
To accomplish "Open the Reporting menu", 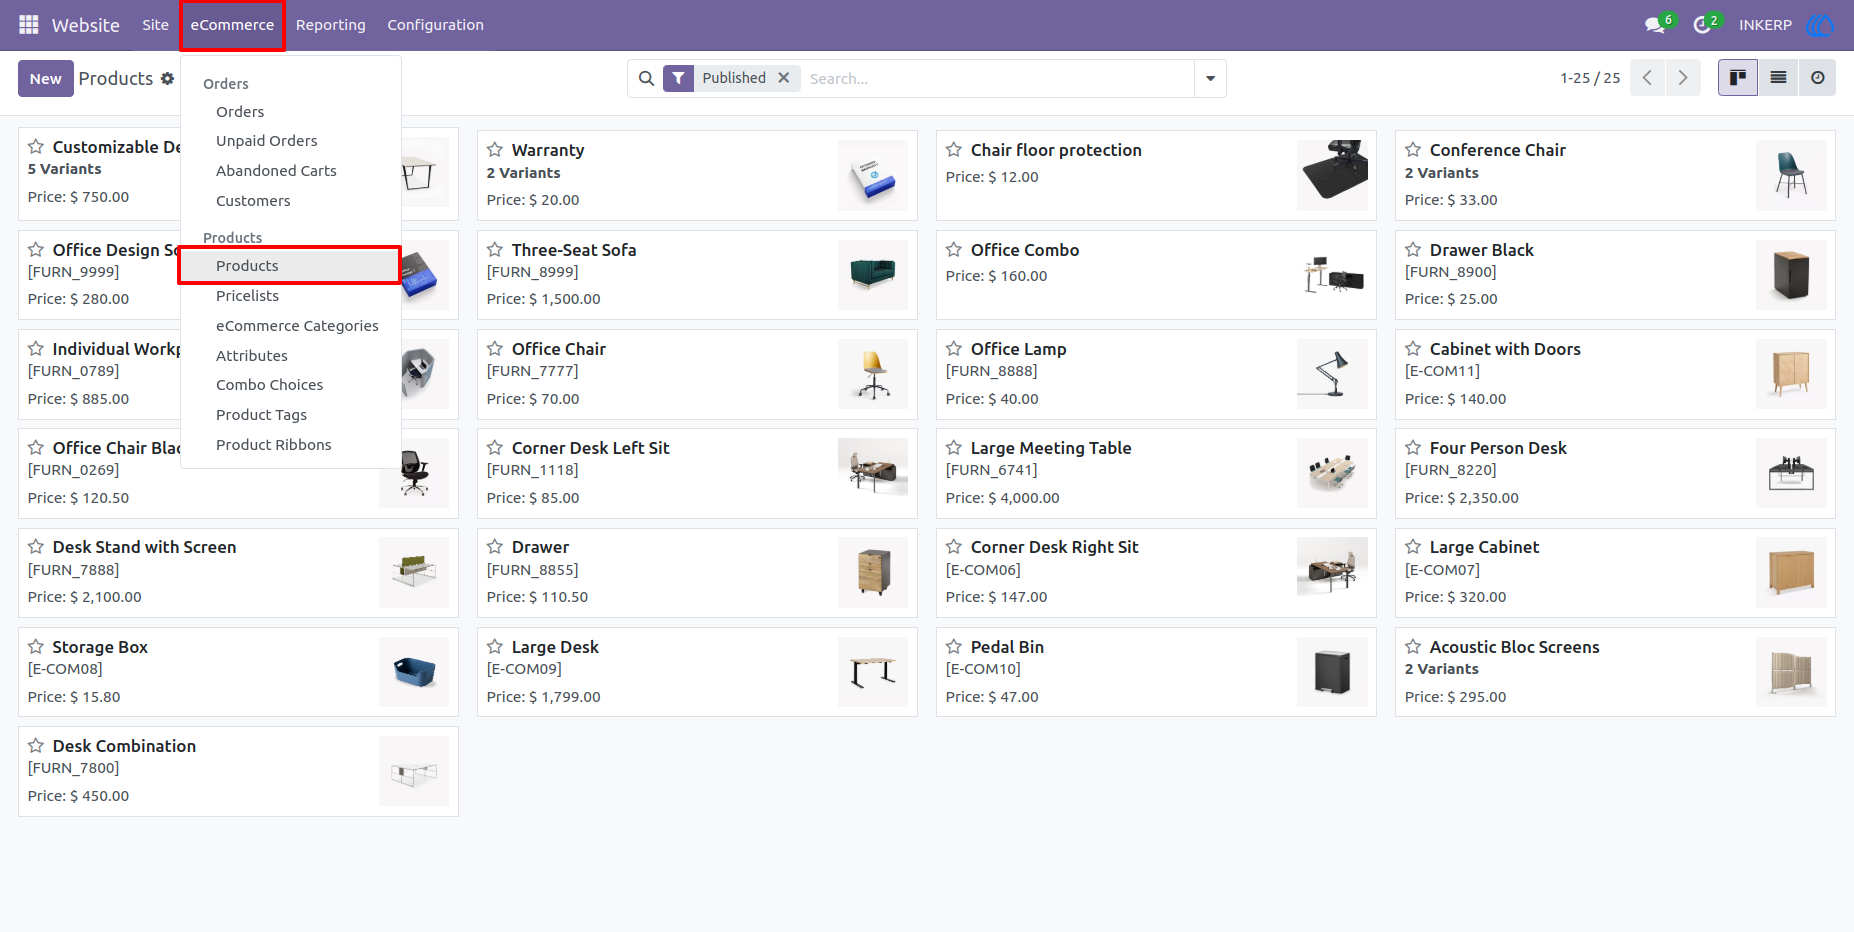I will (x=331, y=25).
